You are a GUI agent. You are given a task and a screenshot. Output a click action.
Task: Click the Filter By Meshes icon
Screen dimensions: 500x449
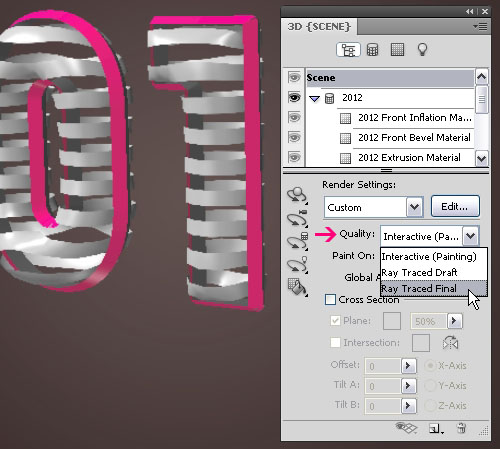point(372,50)
